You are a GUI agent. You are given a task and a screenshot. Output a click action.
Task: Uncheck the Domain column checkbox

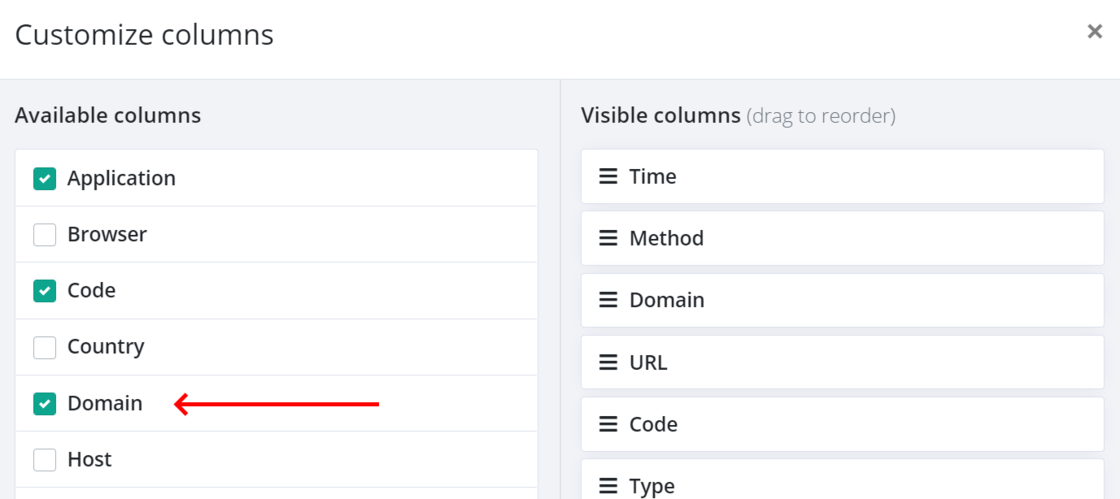[44, 404]
